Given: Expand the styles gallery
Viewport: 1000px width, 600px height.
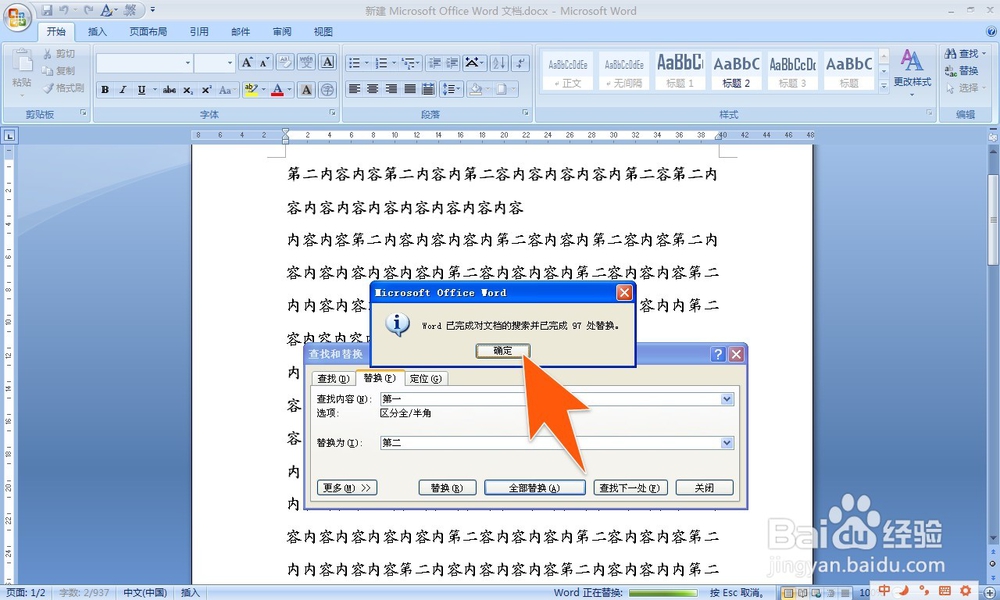Looking at the screenshot, I should pyautogui.click(x=884, y=85).
